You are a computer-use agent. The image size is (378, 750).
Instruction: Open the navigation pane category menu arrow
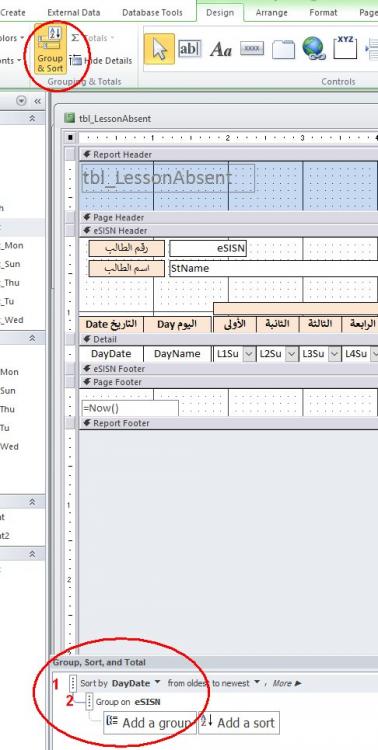click(x=21, y=101)
